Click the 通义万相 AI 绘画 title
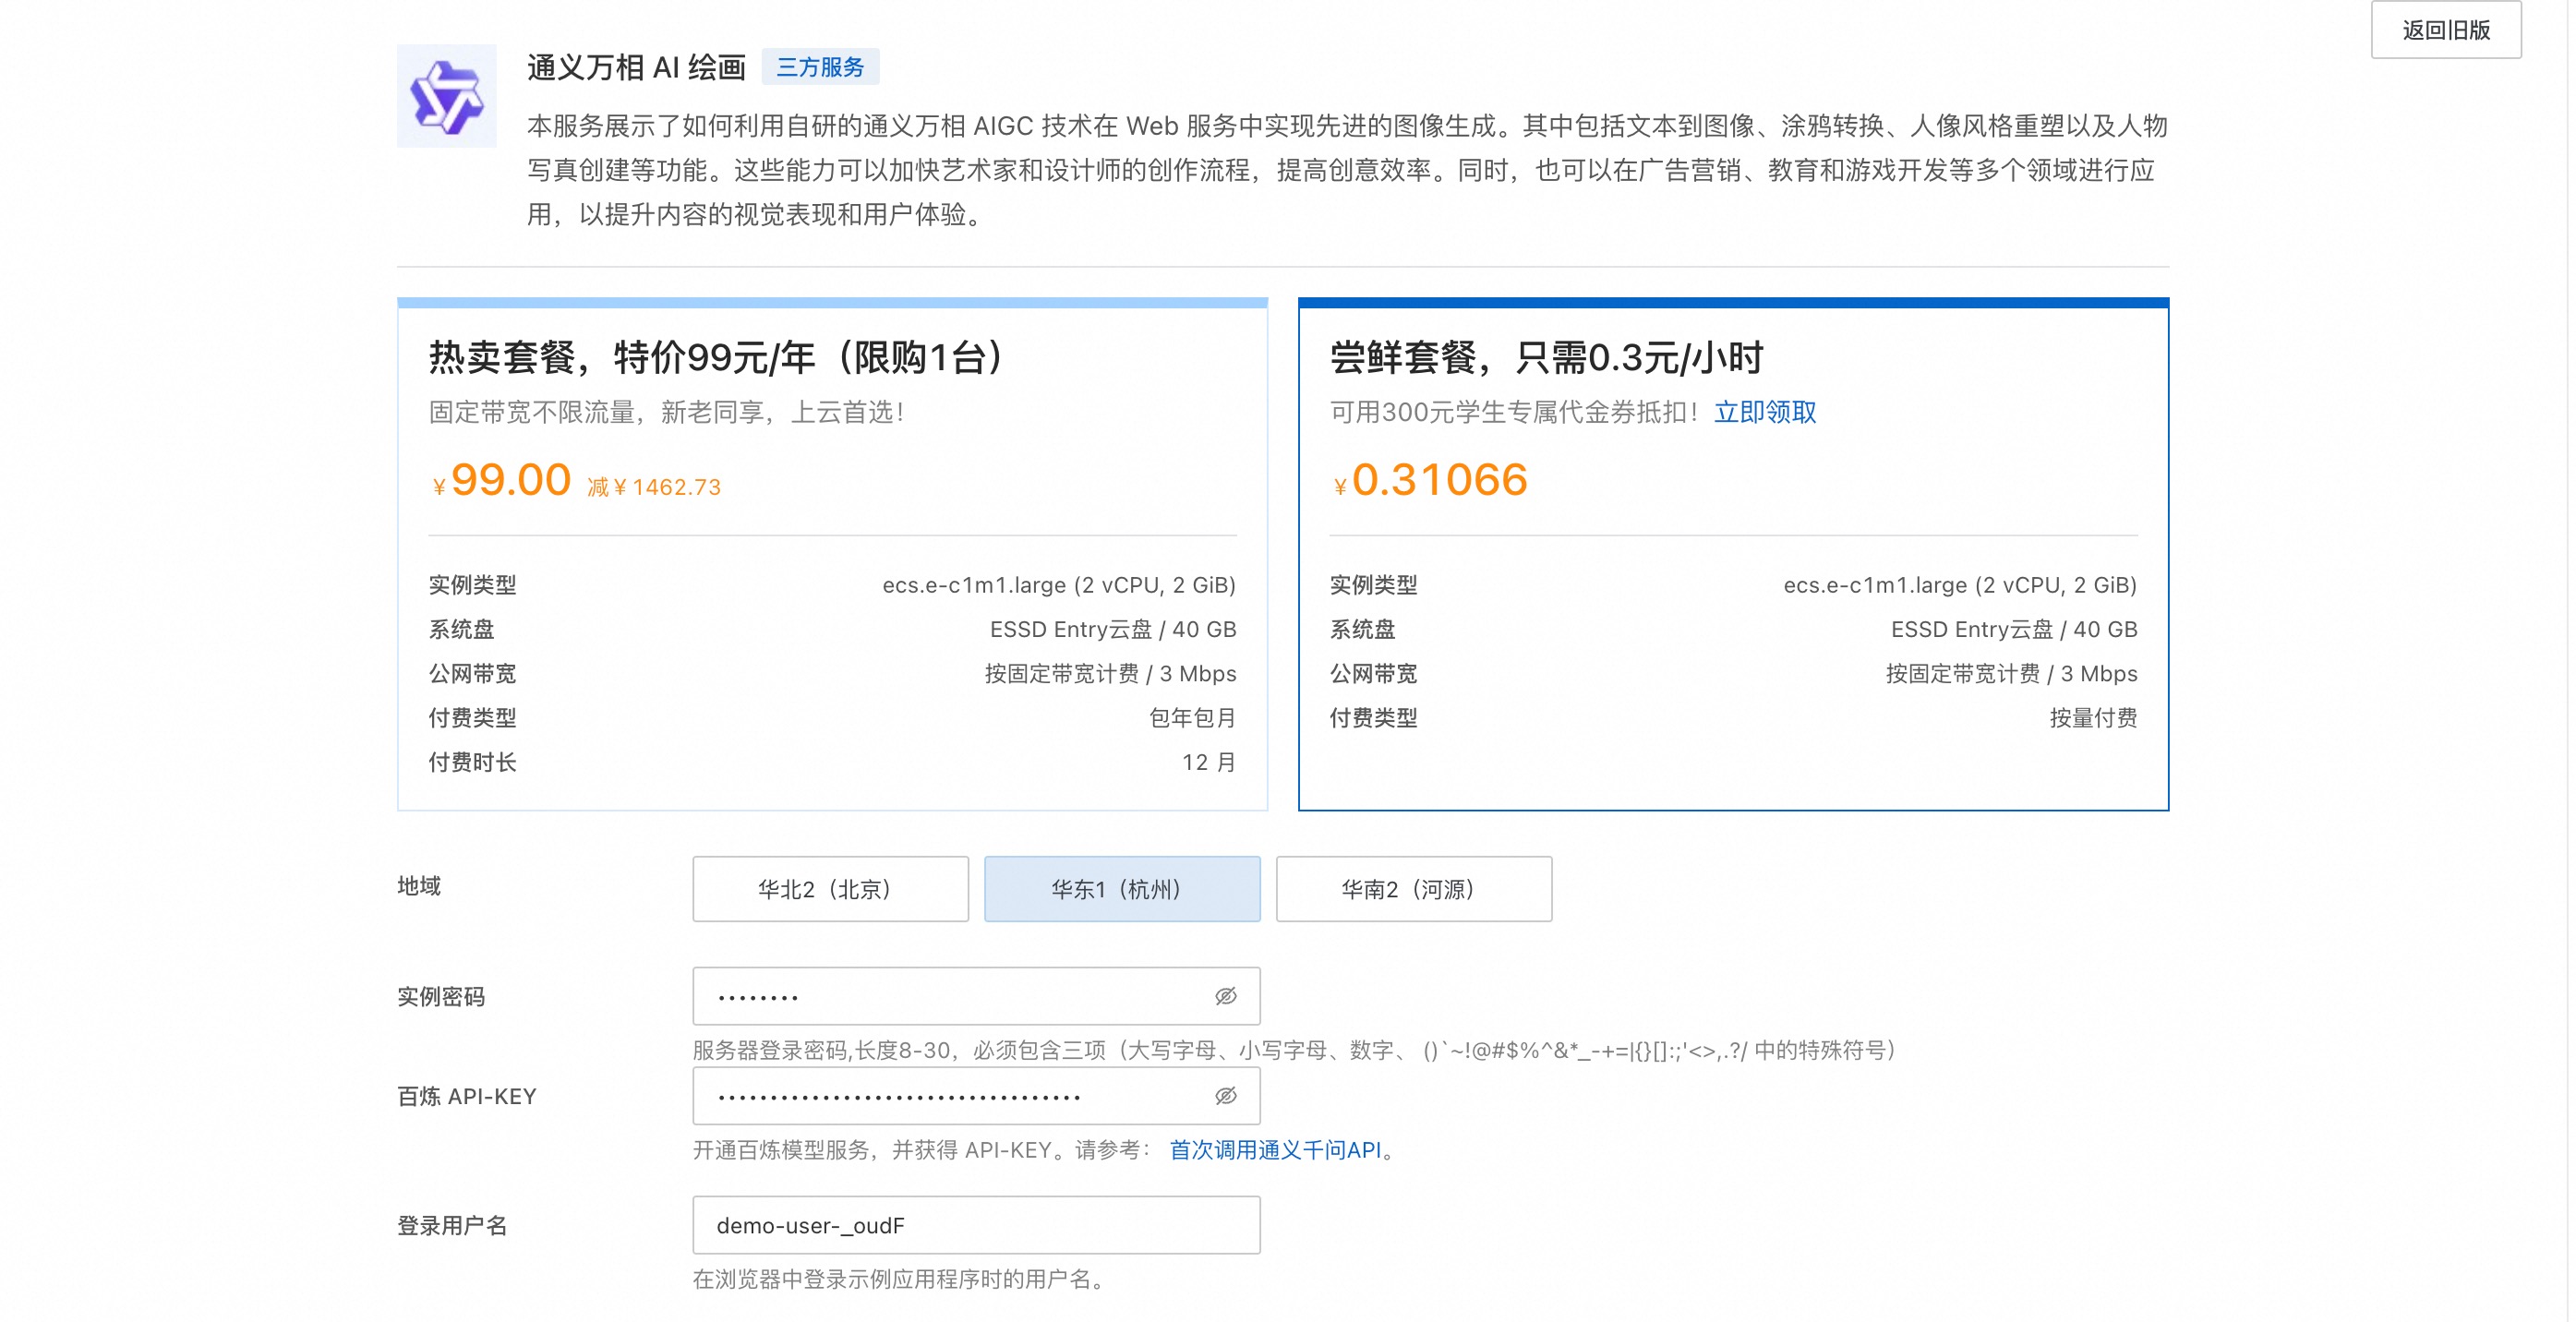 (x=636, y=67)
